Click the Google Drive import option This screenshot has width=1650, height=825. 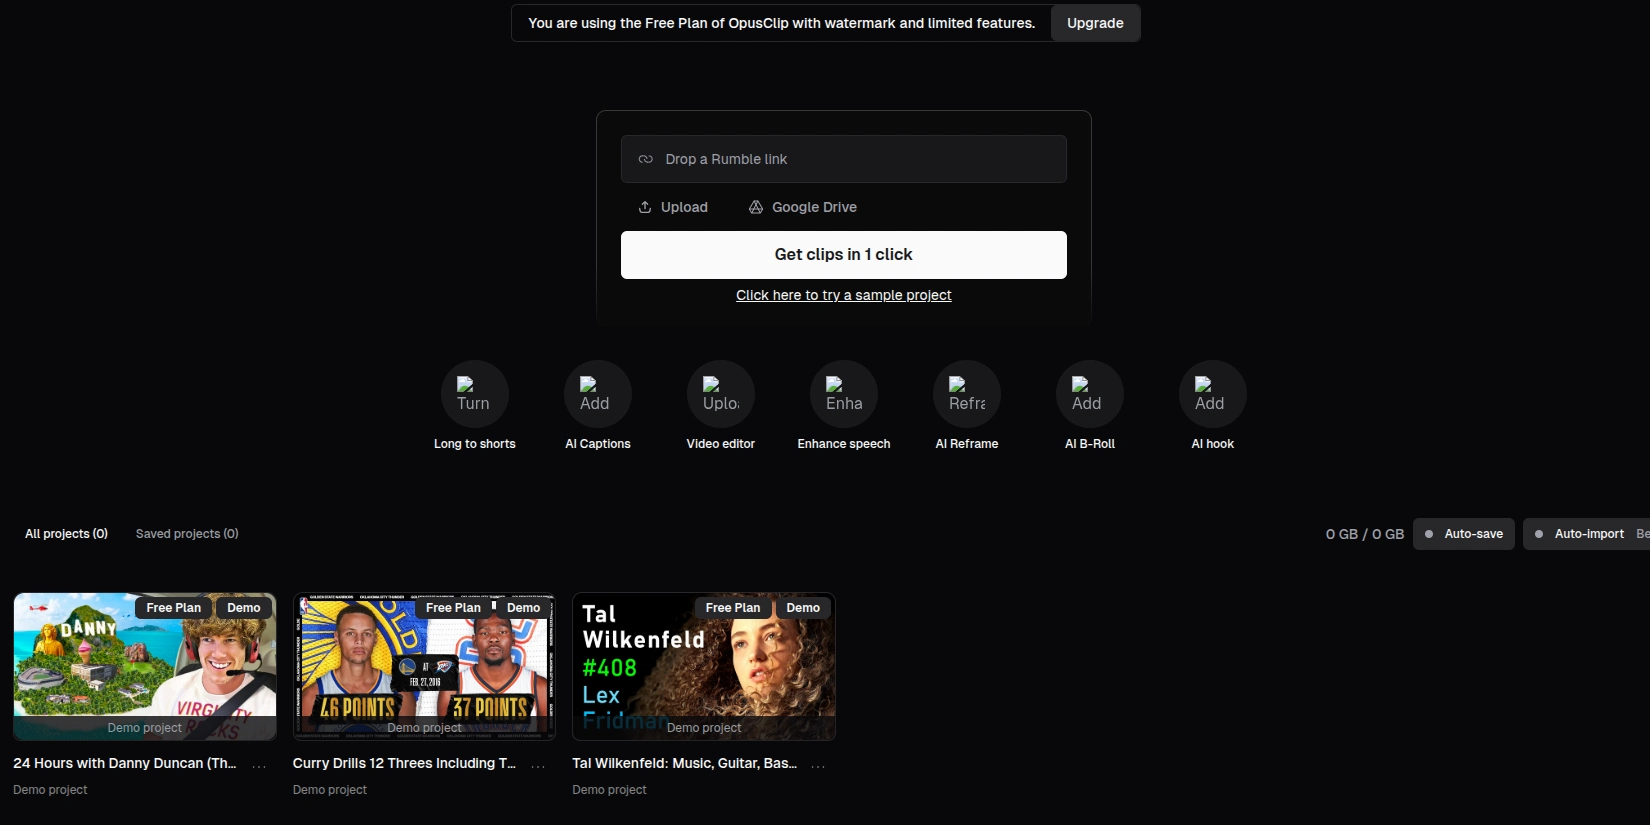click(x=802, y=207)
